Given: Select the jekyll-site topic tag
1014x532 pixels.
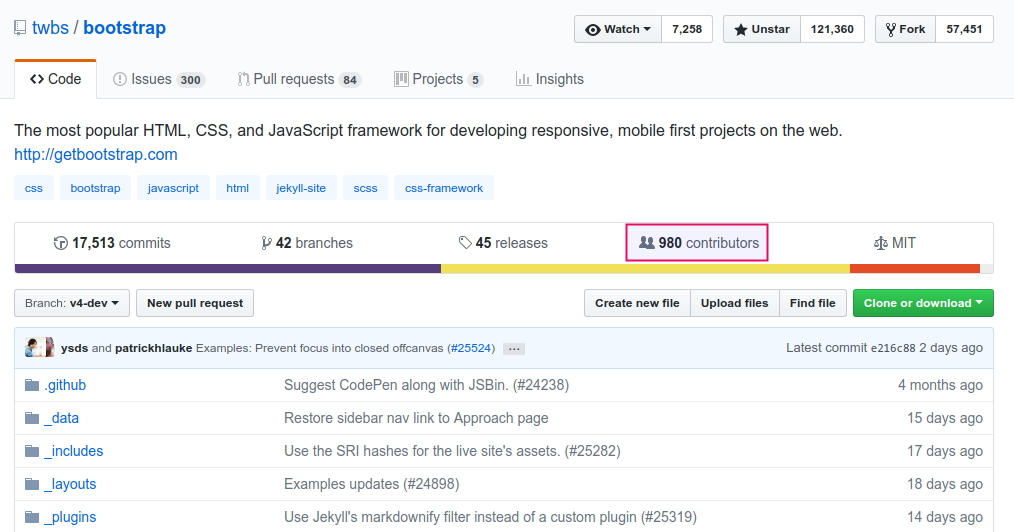Looking at the screenshot, I should (x=301, y=188).
